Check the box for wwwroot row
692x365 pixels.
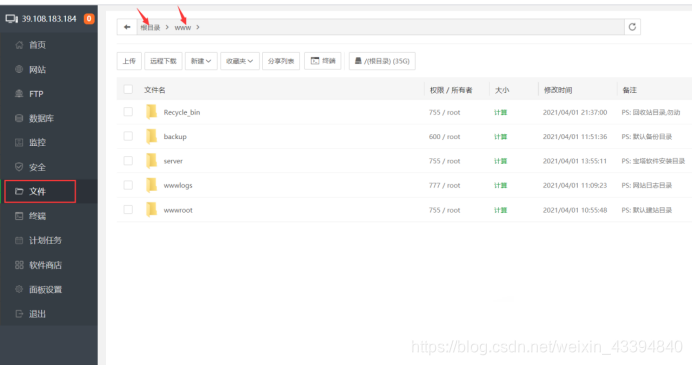pos(128,209)
